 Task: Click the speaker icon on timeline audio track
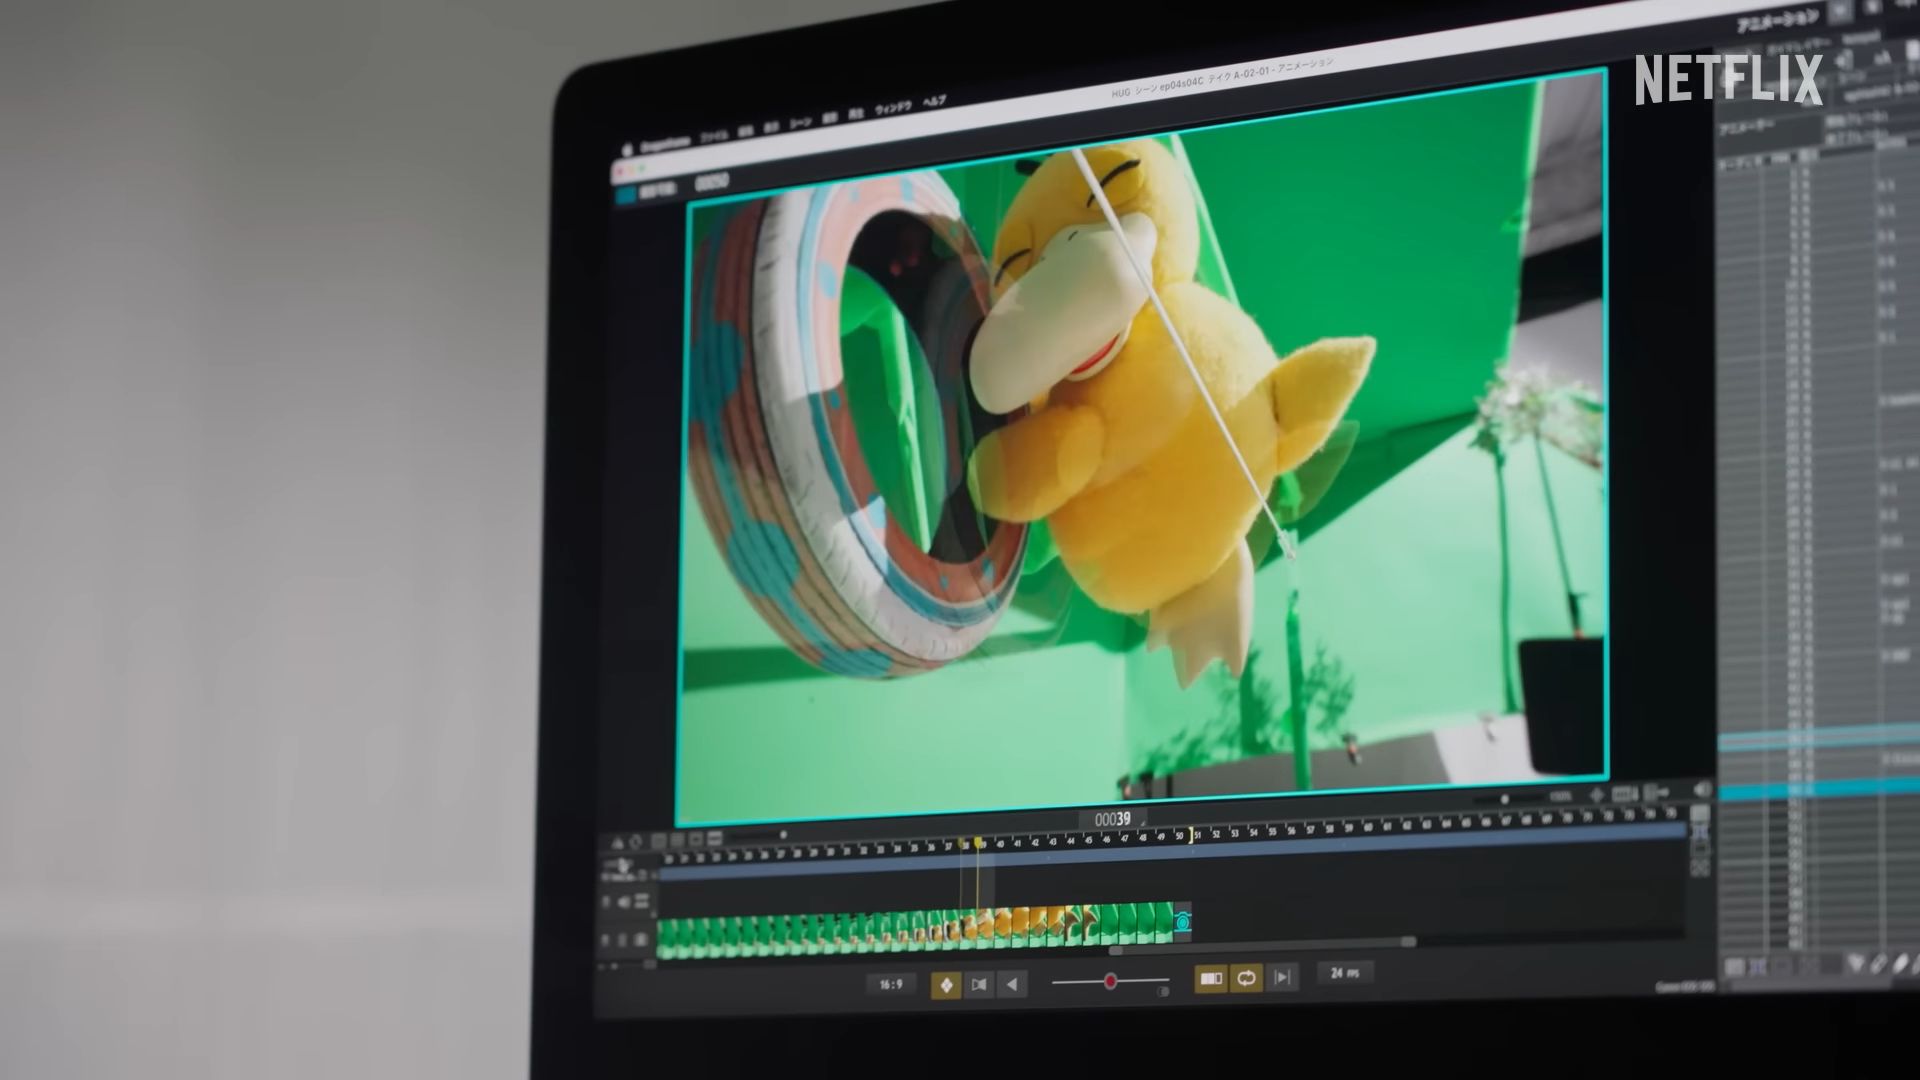pyautogui.click(x=624, y=903)
